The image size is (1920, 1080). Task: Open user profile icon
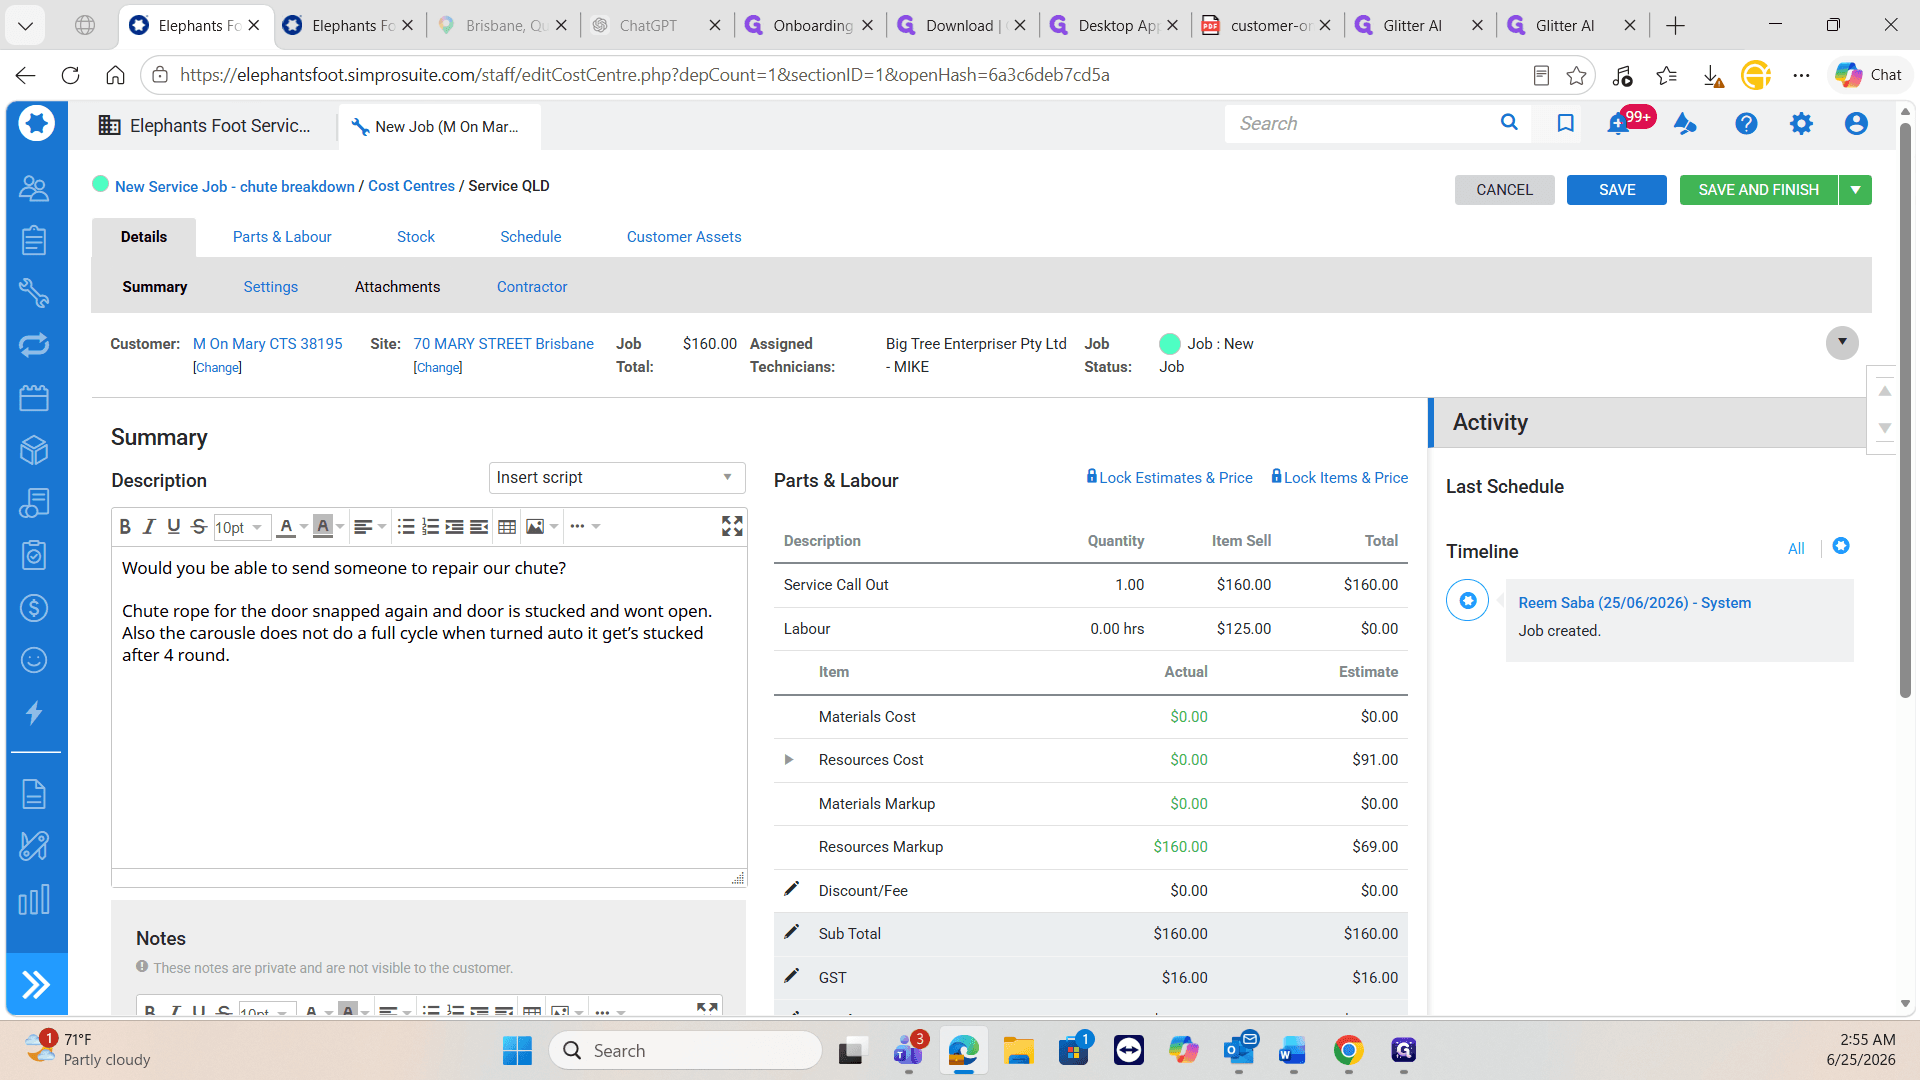(1856, 123)
